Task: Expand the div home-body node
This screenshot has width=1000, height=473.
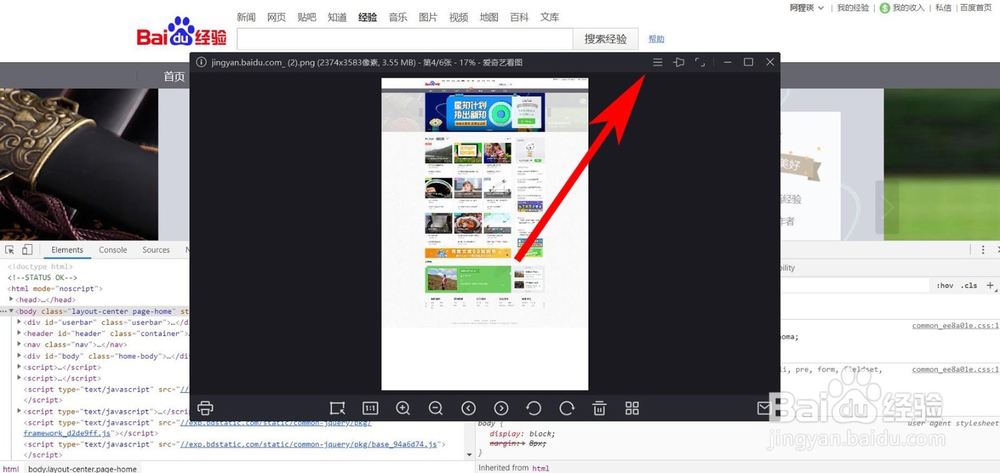Action: [x=18, y=356]
